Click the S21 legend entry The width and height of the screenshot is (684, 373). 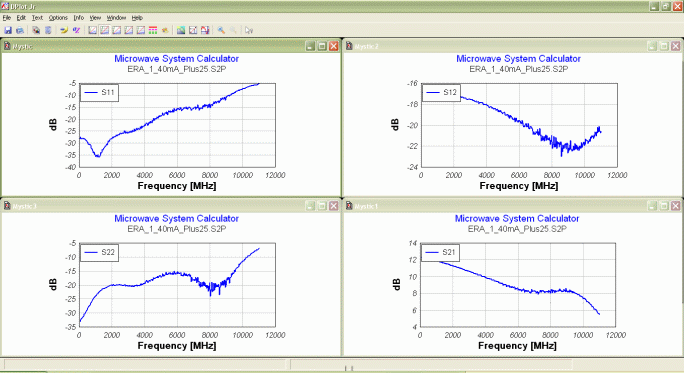(x=440, y=252)
